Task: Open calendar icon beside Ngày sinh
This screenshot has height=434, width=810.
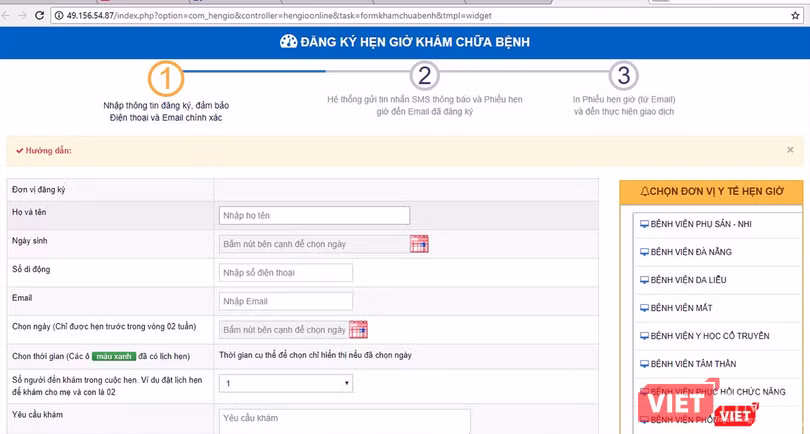Action: click(418, 243)
